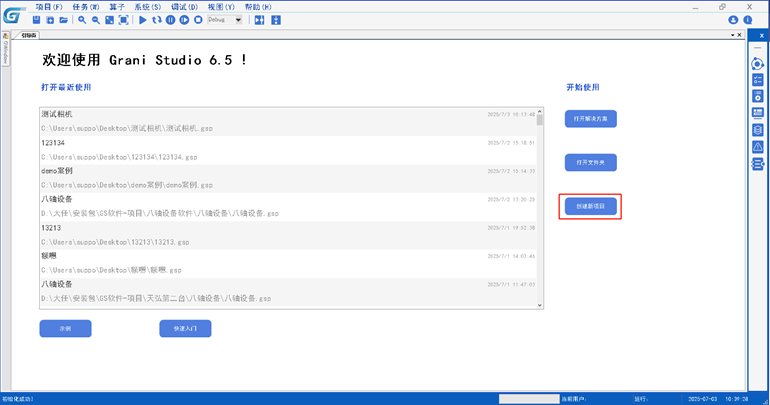Click the database stack icon in right sidebar

click(758, 130)
